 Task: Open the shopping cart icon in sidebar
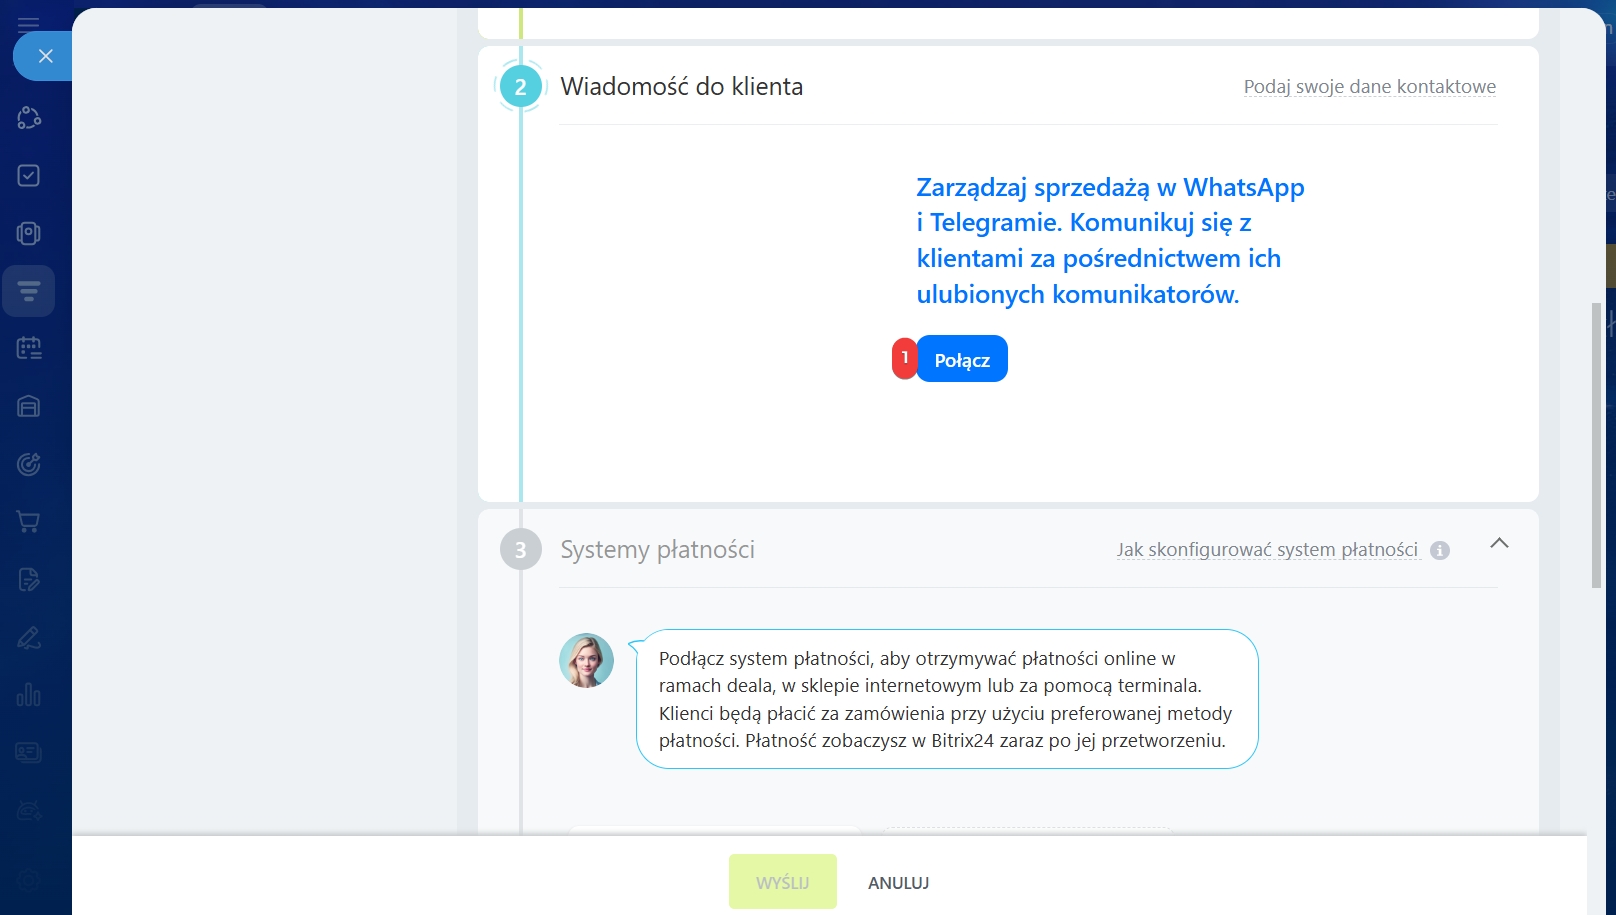tap(29, 522)
